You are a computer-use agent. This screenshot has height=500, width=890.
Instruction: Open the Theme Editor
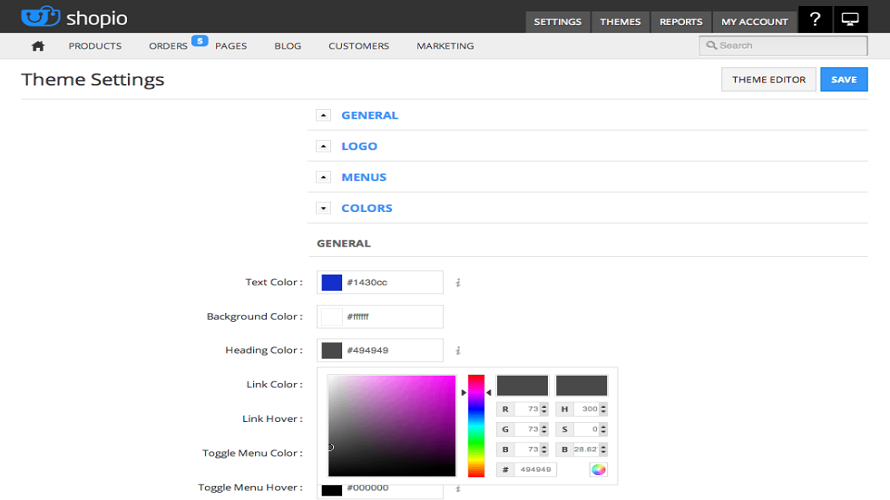[768, 80]
